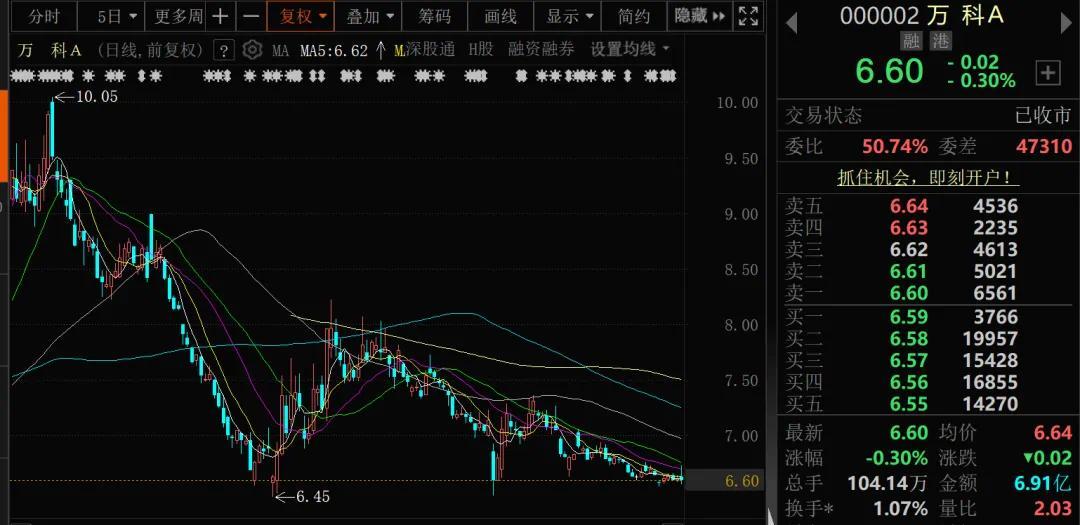
Task: Click the MA5:6.62 value label
Action: [333, 50]
